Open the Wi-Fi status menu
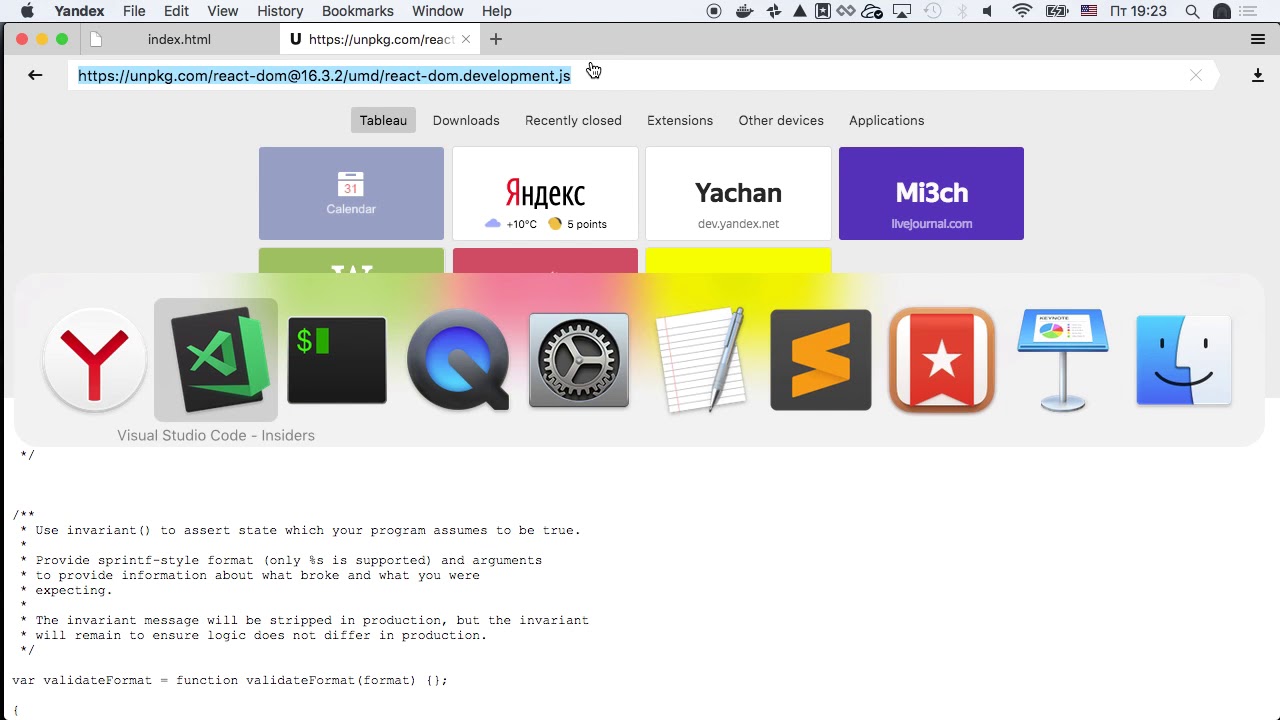The width and height of the screenshot is (1280, 720). tap(1022, 11)
